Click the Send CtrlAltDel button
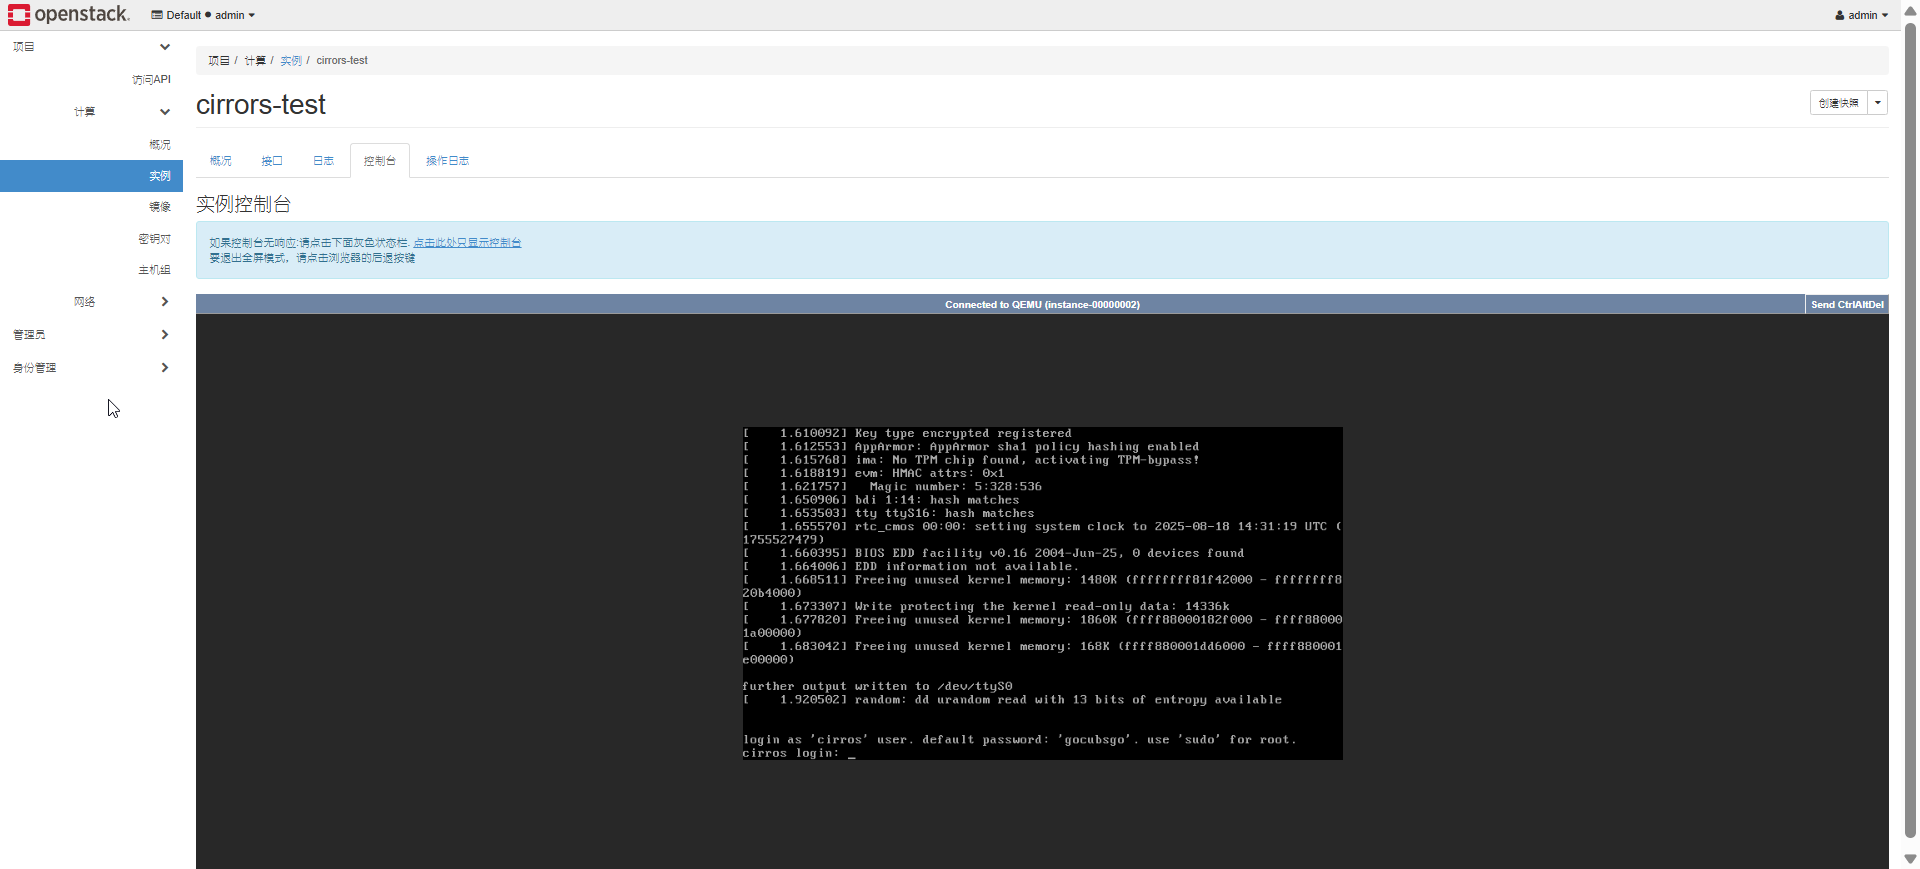The width and height of the screenshot is (1920, 869). click(x=1847, y=304)
